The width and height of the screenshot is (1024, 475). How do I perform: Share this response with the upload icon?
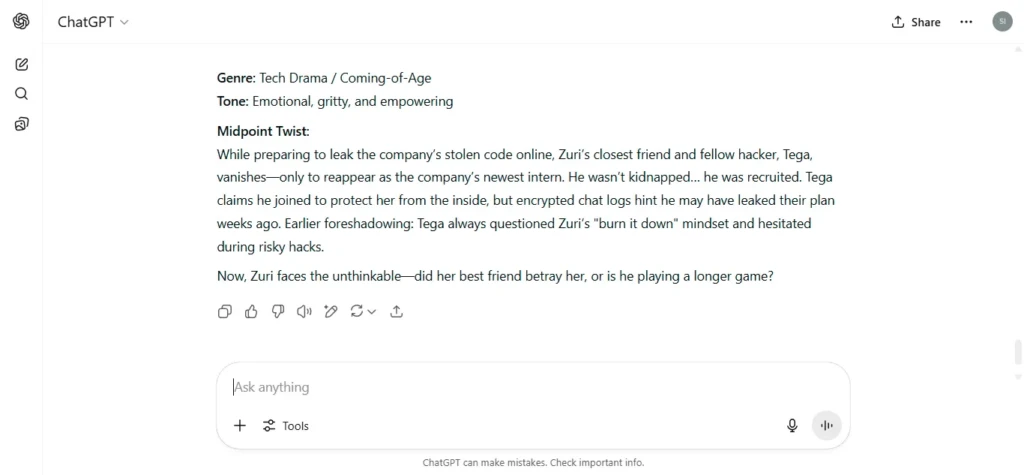coord(396,312)
